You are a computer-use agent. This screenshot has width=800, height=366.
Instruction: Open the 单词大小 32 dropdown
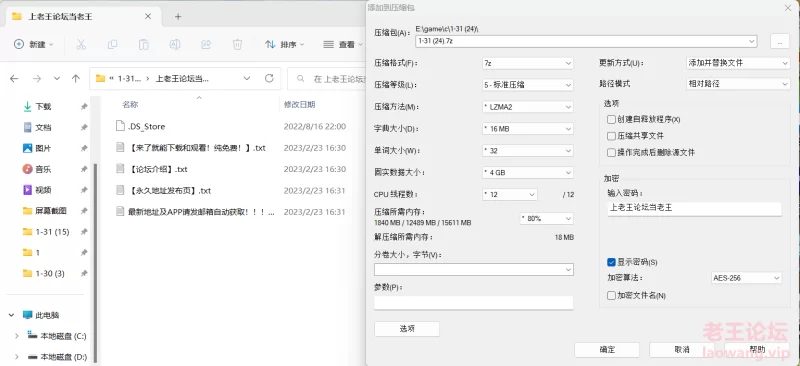(528, 151)
